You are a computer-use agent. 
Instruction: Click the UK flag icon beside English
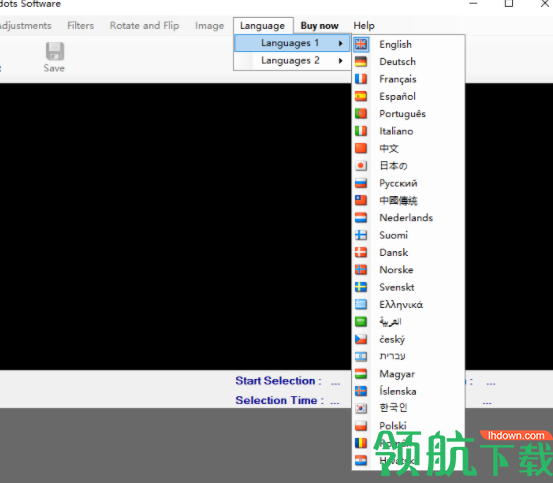coord(361,44)
